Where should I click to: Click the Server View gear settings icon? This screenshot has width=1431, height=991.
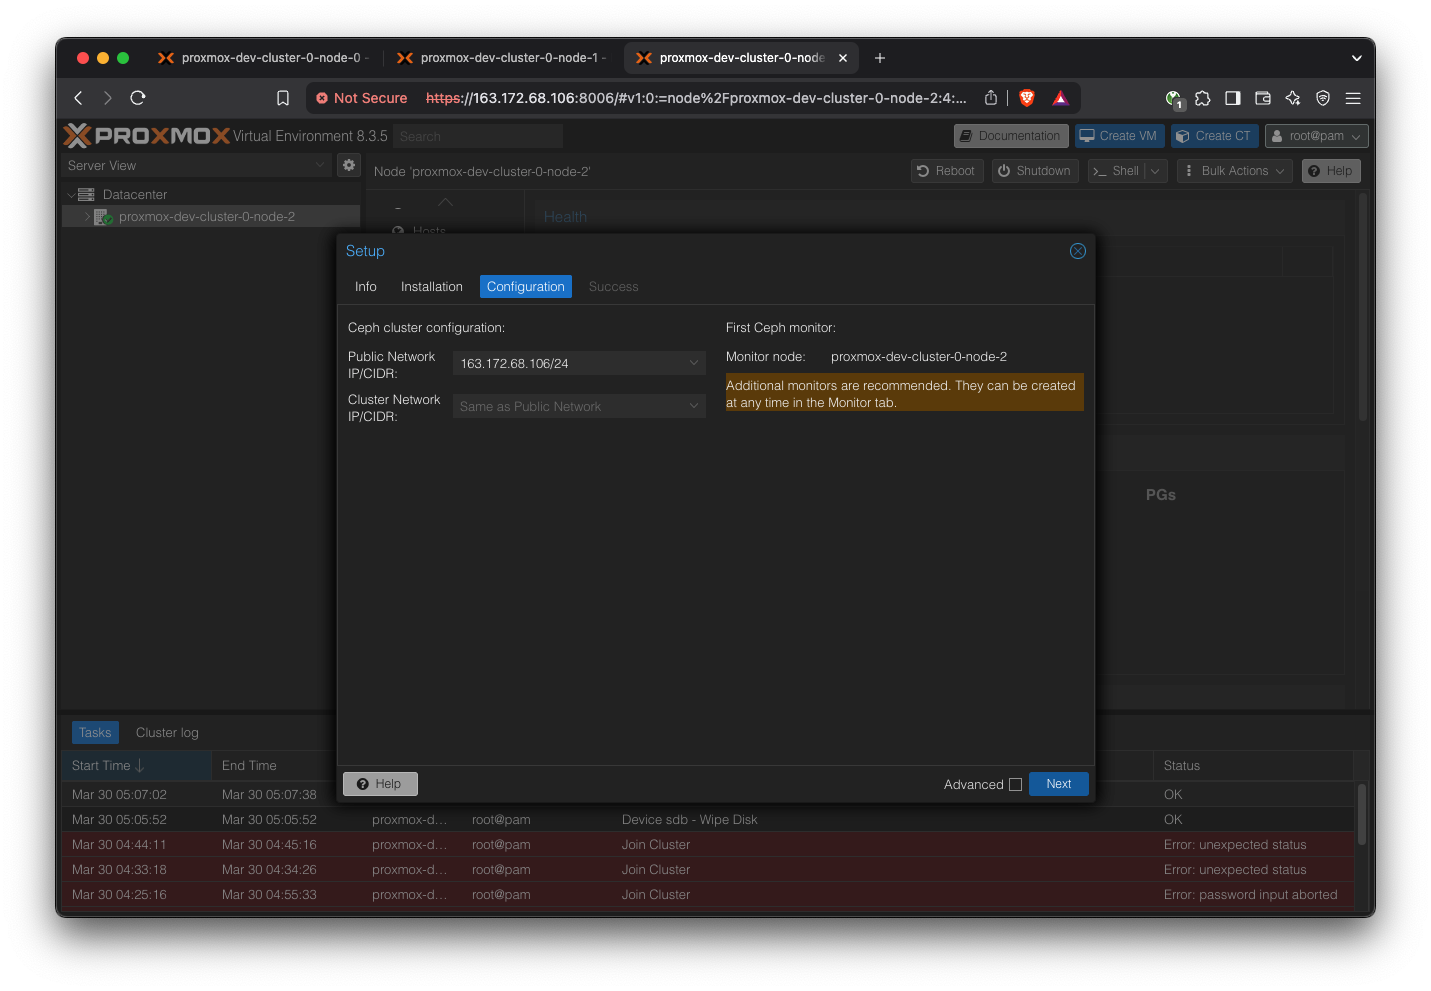349,165
